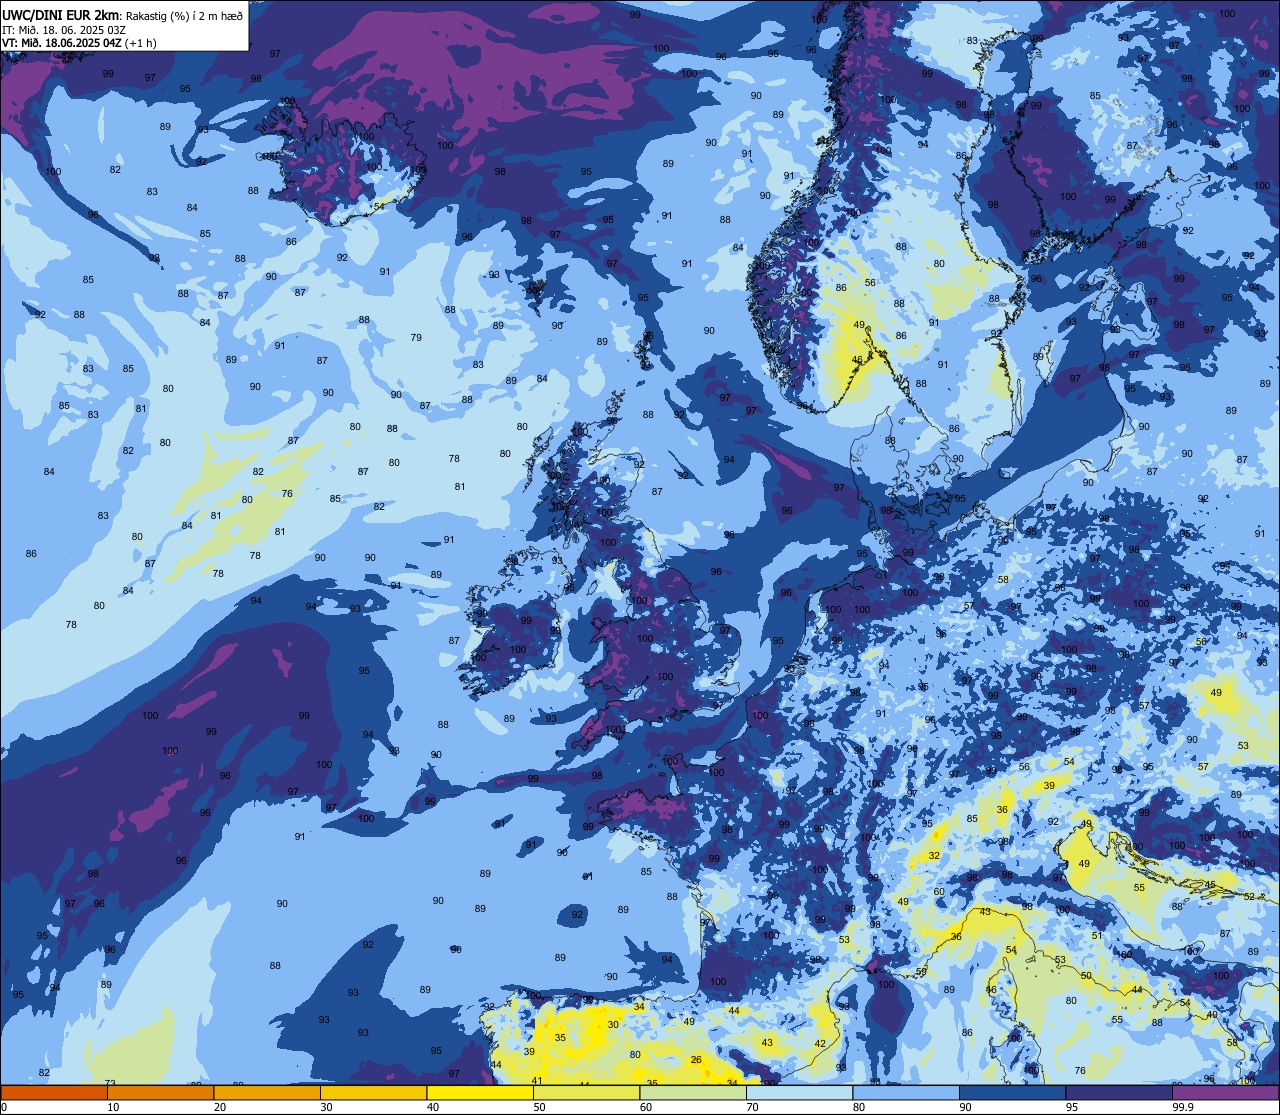This screenshot has width=1280, height=1115.
Task: Click the 0–10 dark orange legend swatch
Action: pyautogui.click(x=53, y=1093)
